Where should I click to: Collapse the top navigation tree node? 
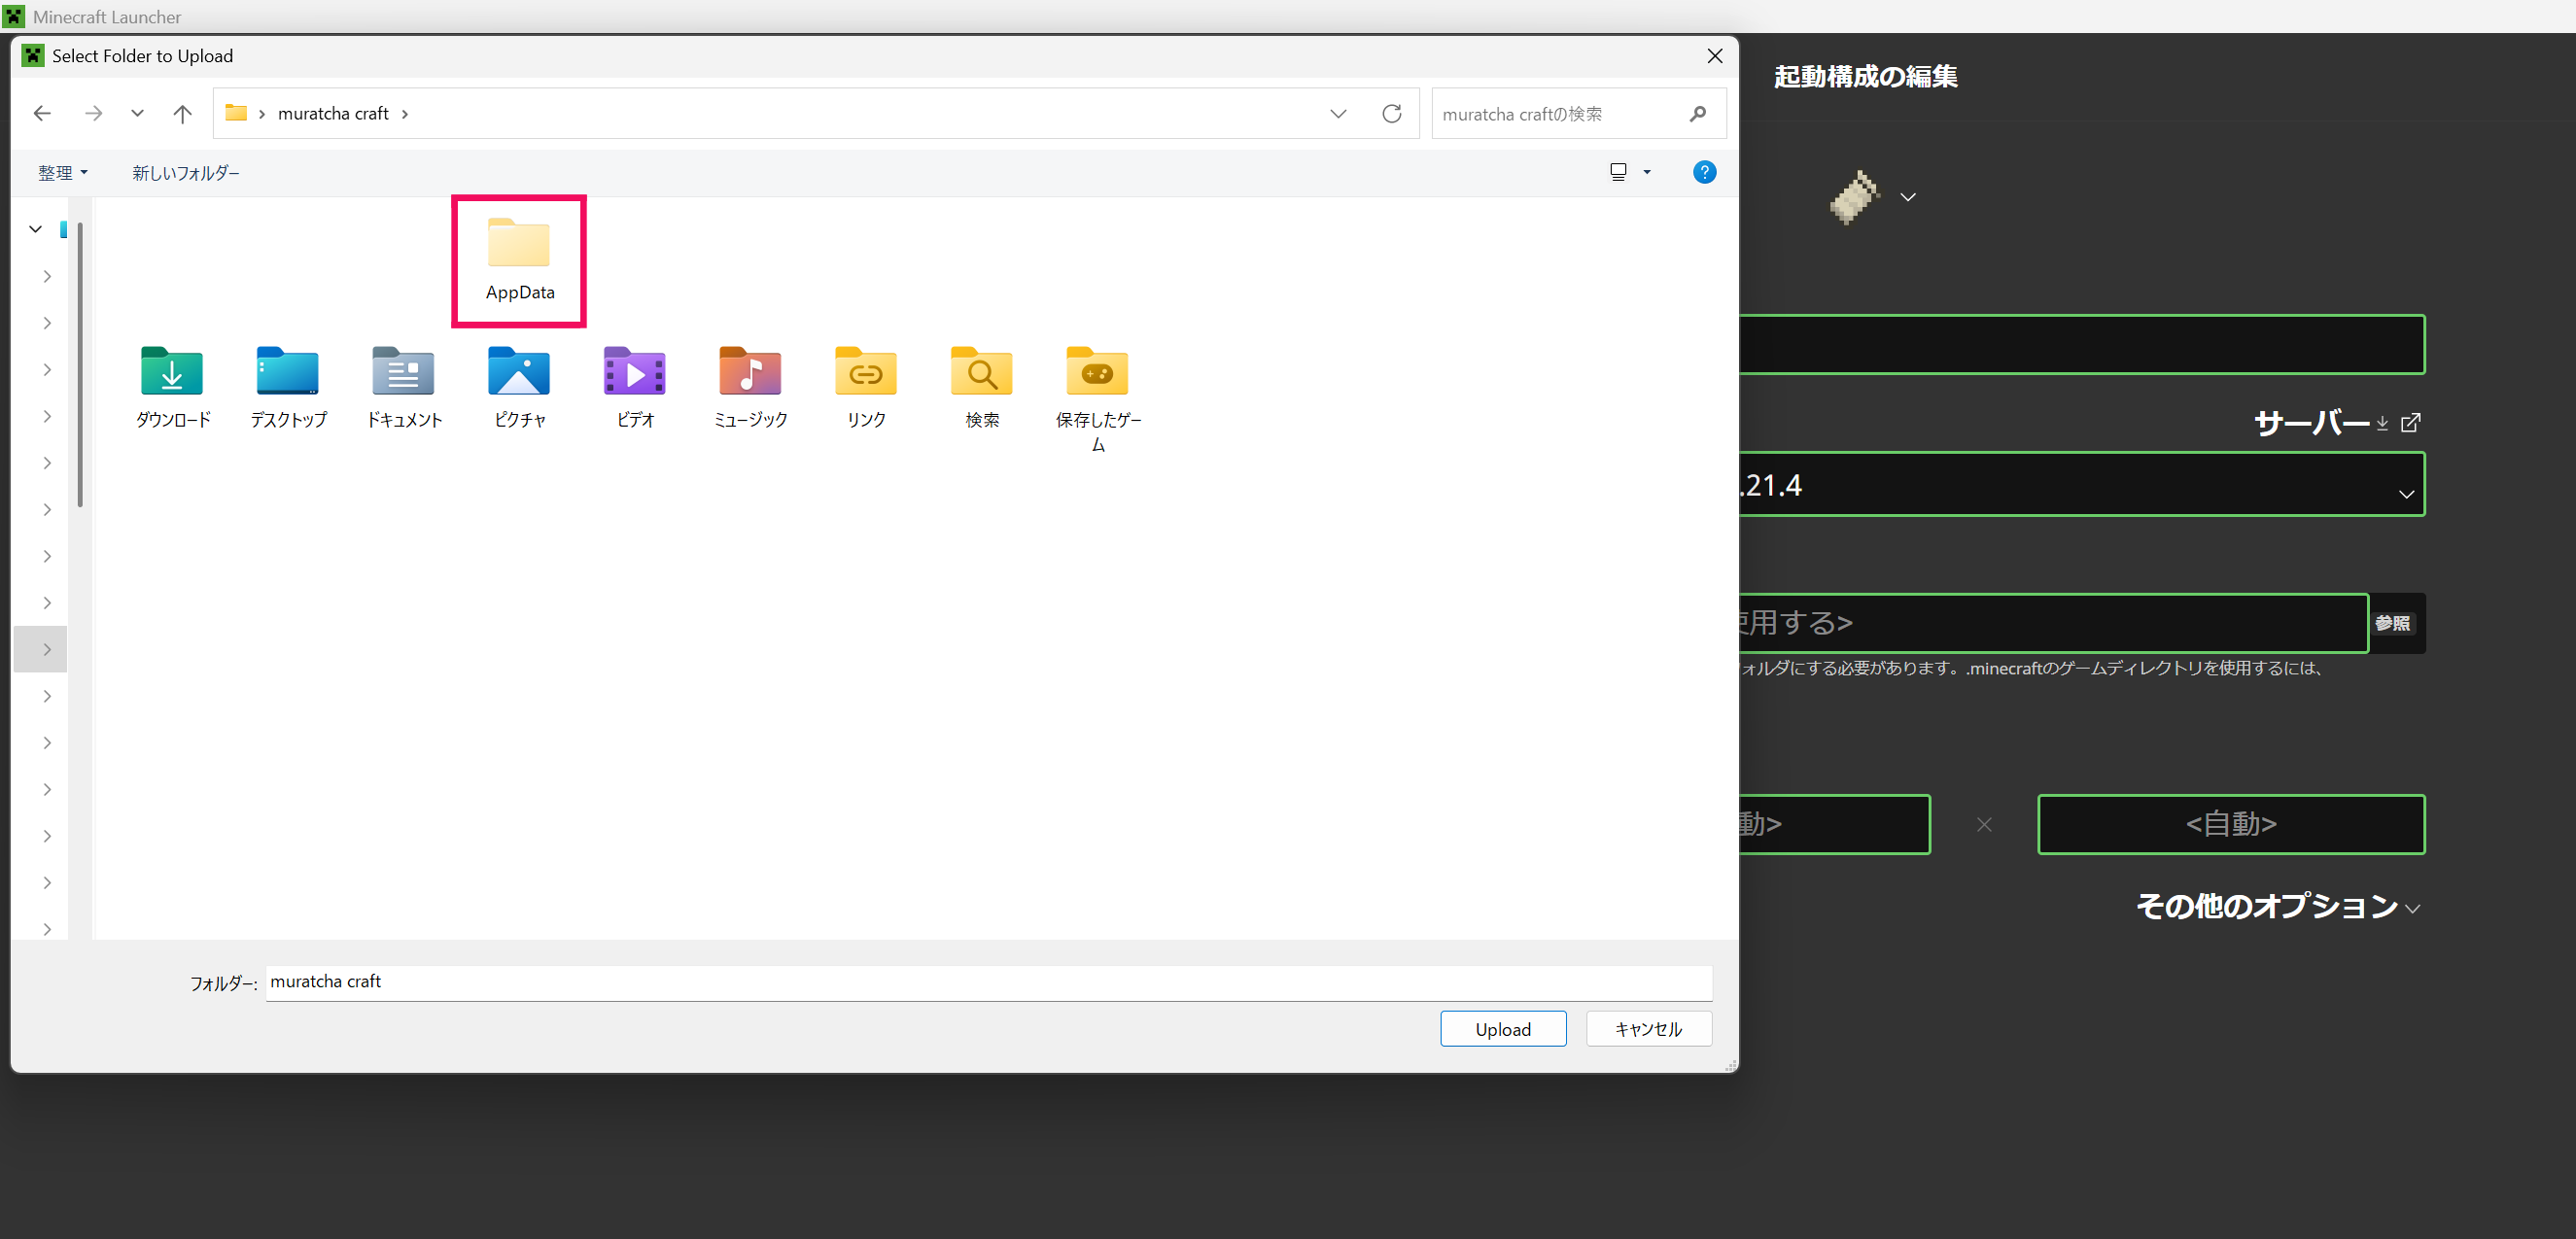tap(36, 229)
